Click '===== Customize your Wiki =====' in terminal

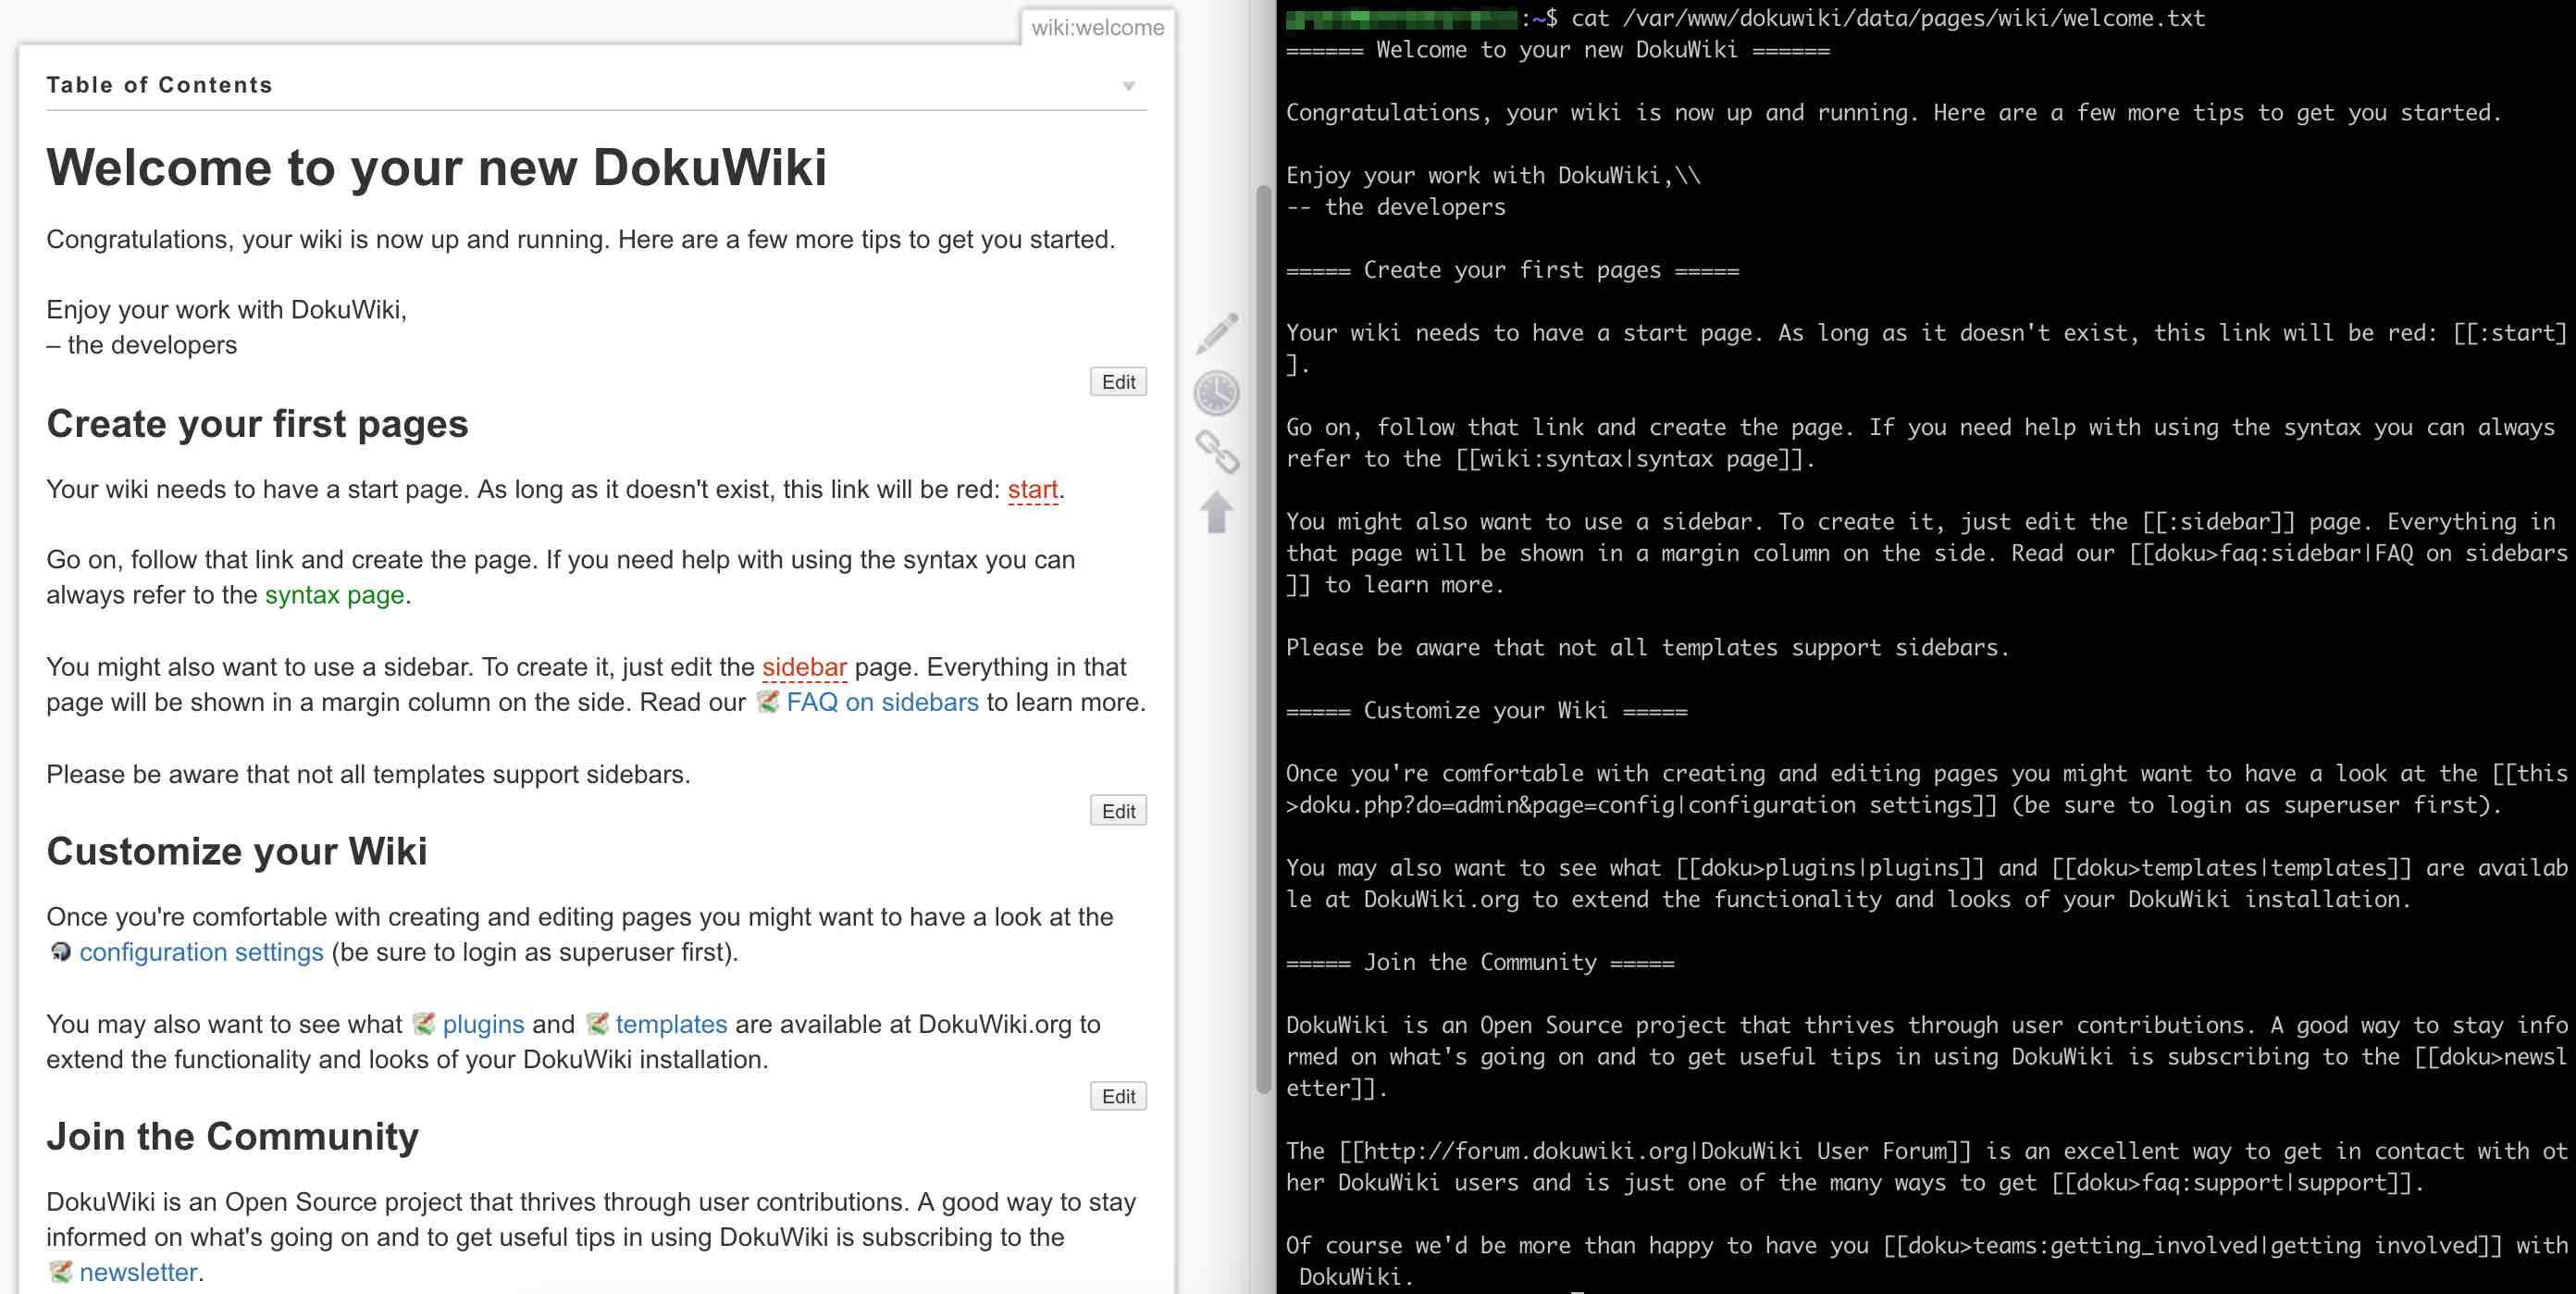coord(1486,711)
